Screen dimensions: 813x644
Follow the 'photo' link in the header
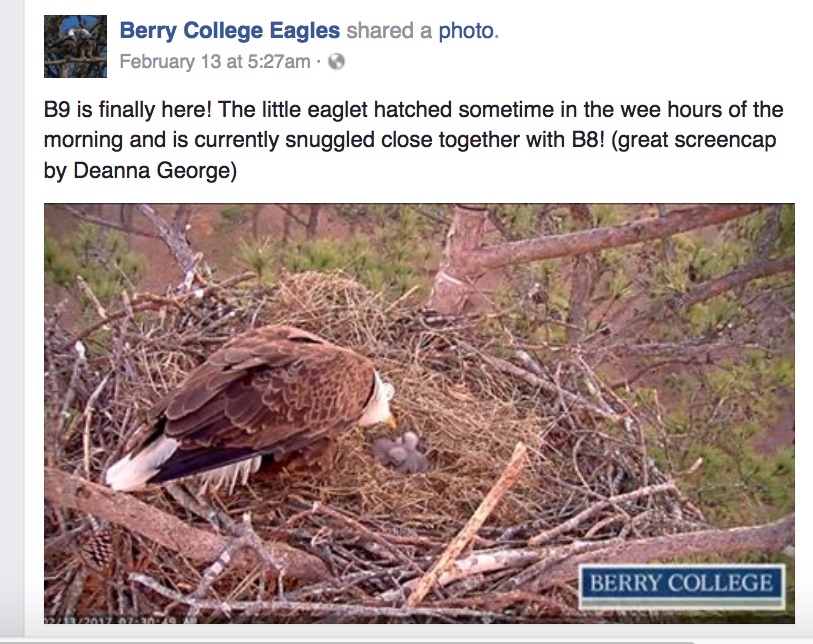coord(466,31)
